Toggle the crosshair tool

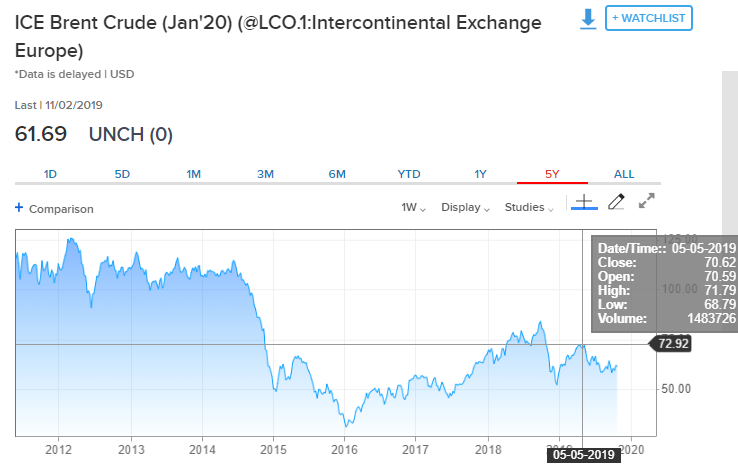pos(584,202)
